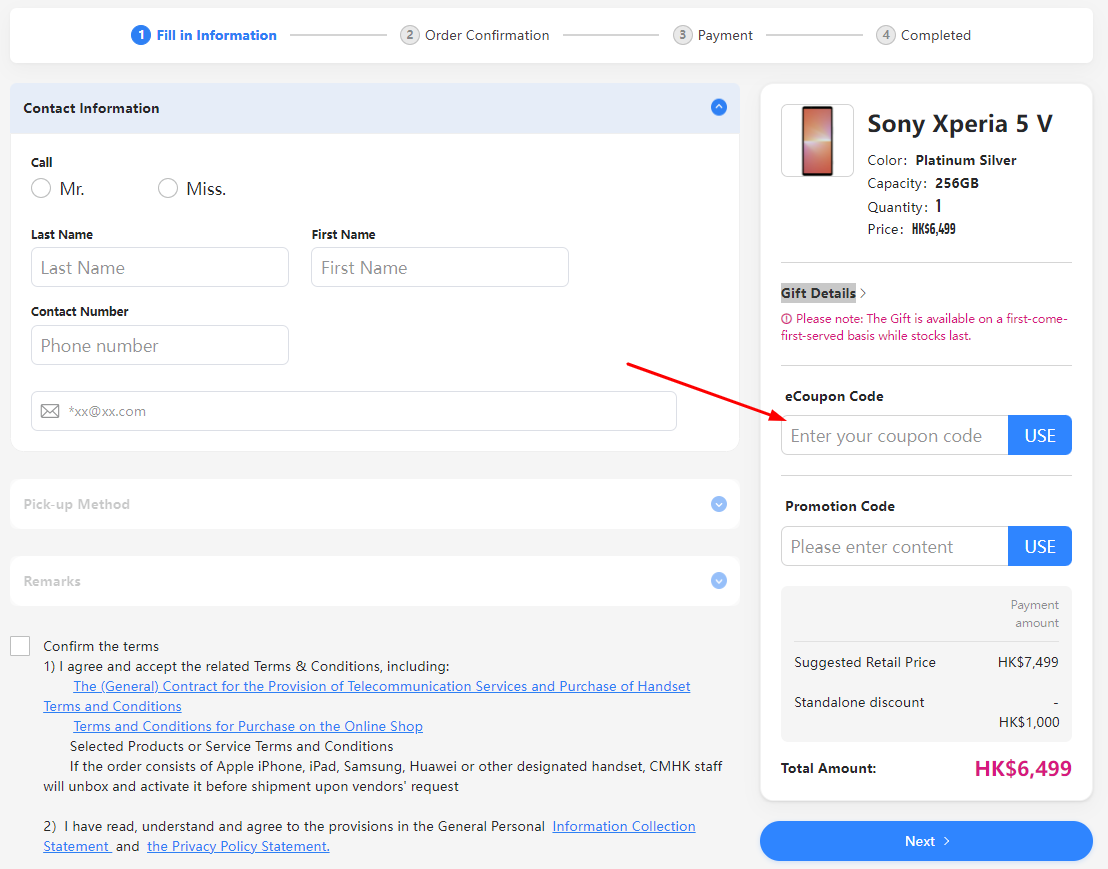Open Online Shop purchase terms link

(248, 726)
